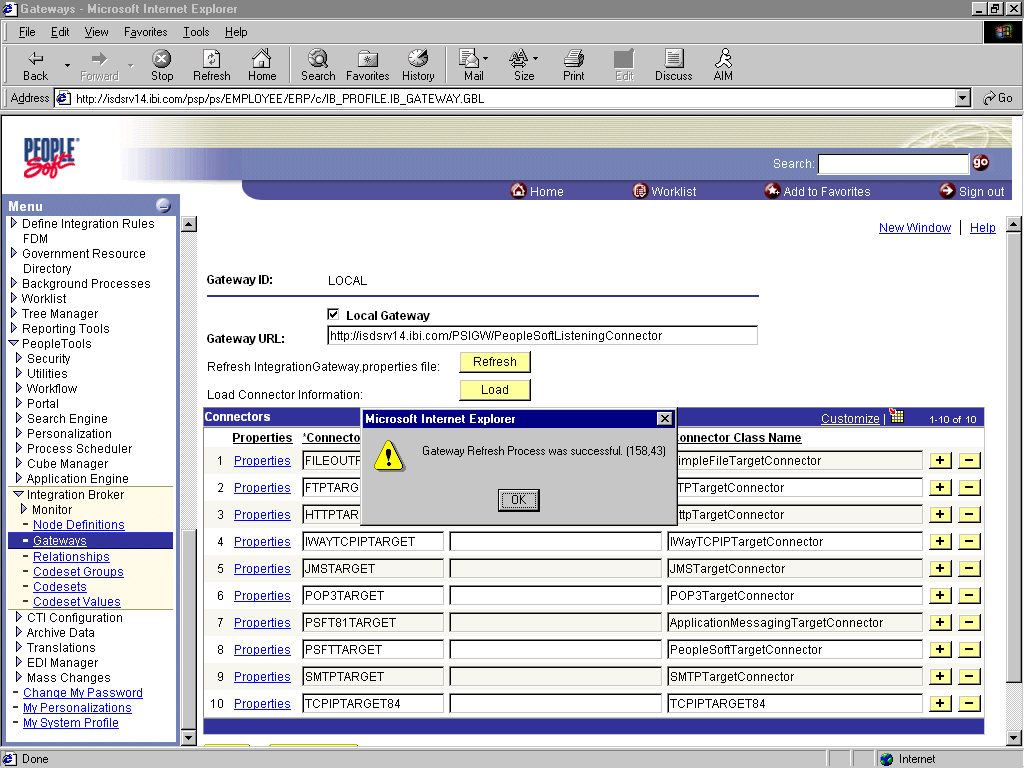Open the File menu

pyautogui.click(x=27, y=32)
